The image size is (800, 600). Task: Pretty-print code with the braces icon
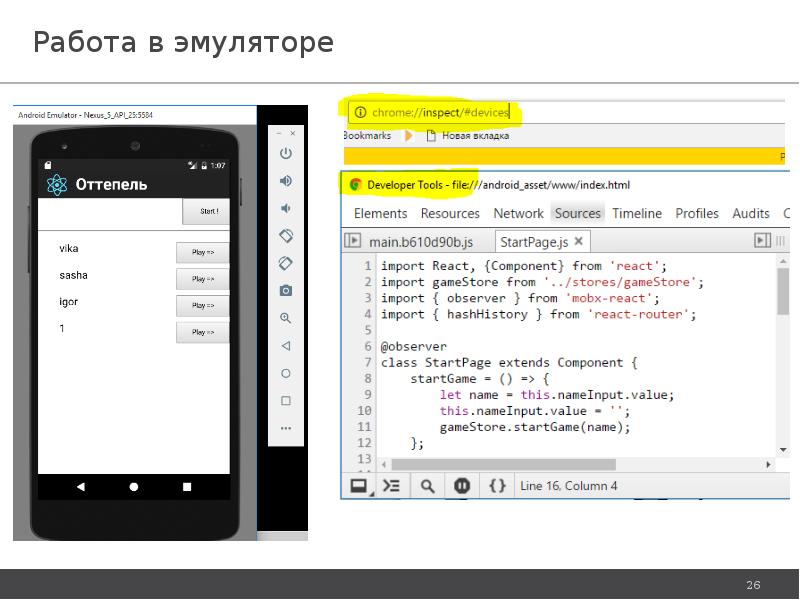click(x=497, y=485)
